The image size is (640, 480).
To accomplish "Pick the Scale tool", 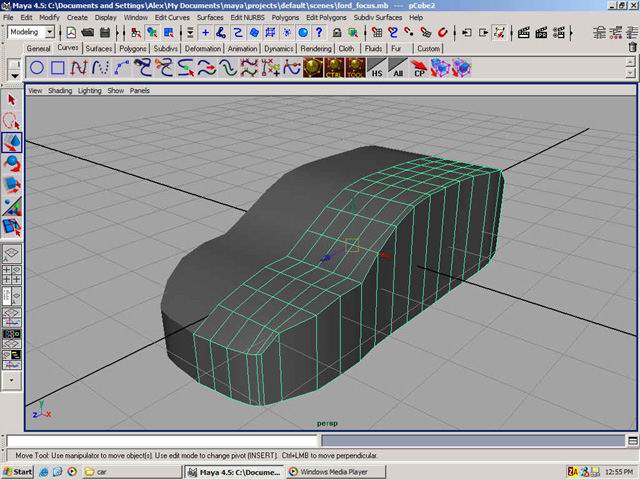I will tap(12, 185).
